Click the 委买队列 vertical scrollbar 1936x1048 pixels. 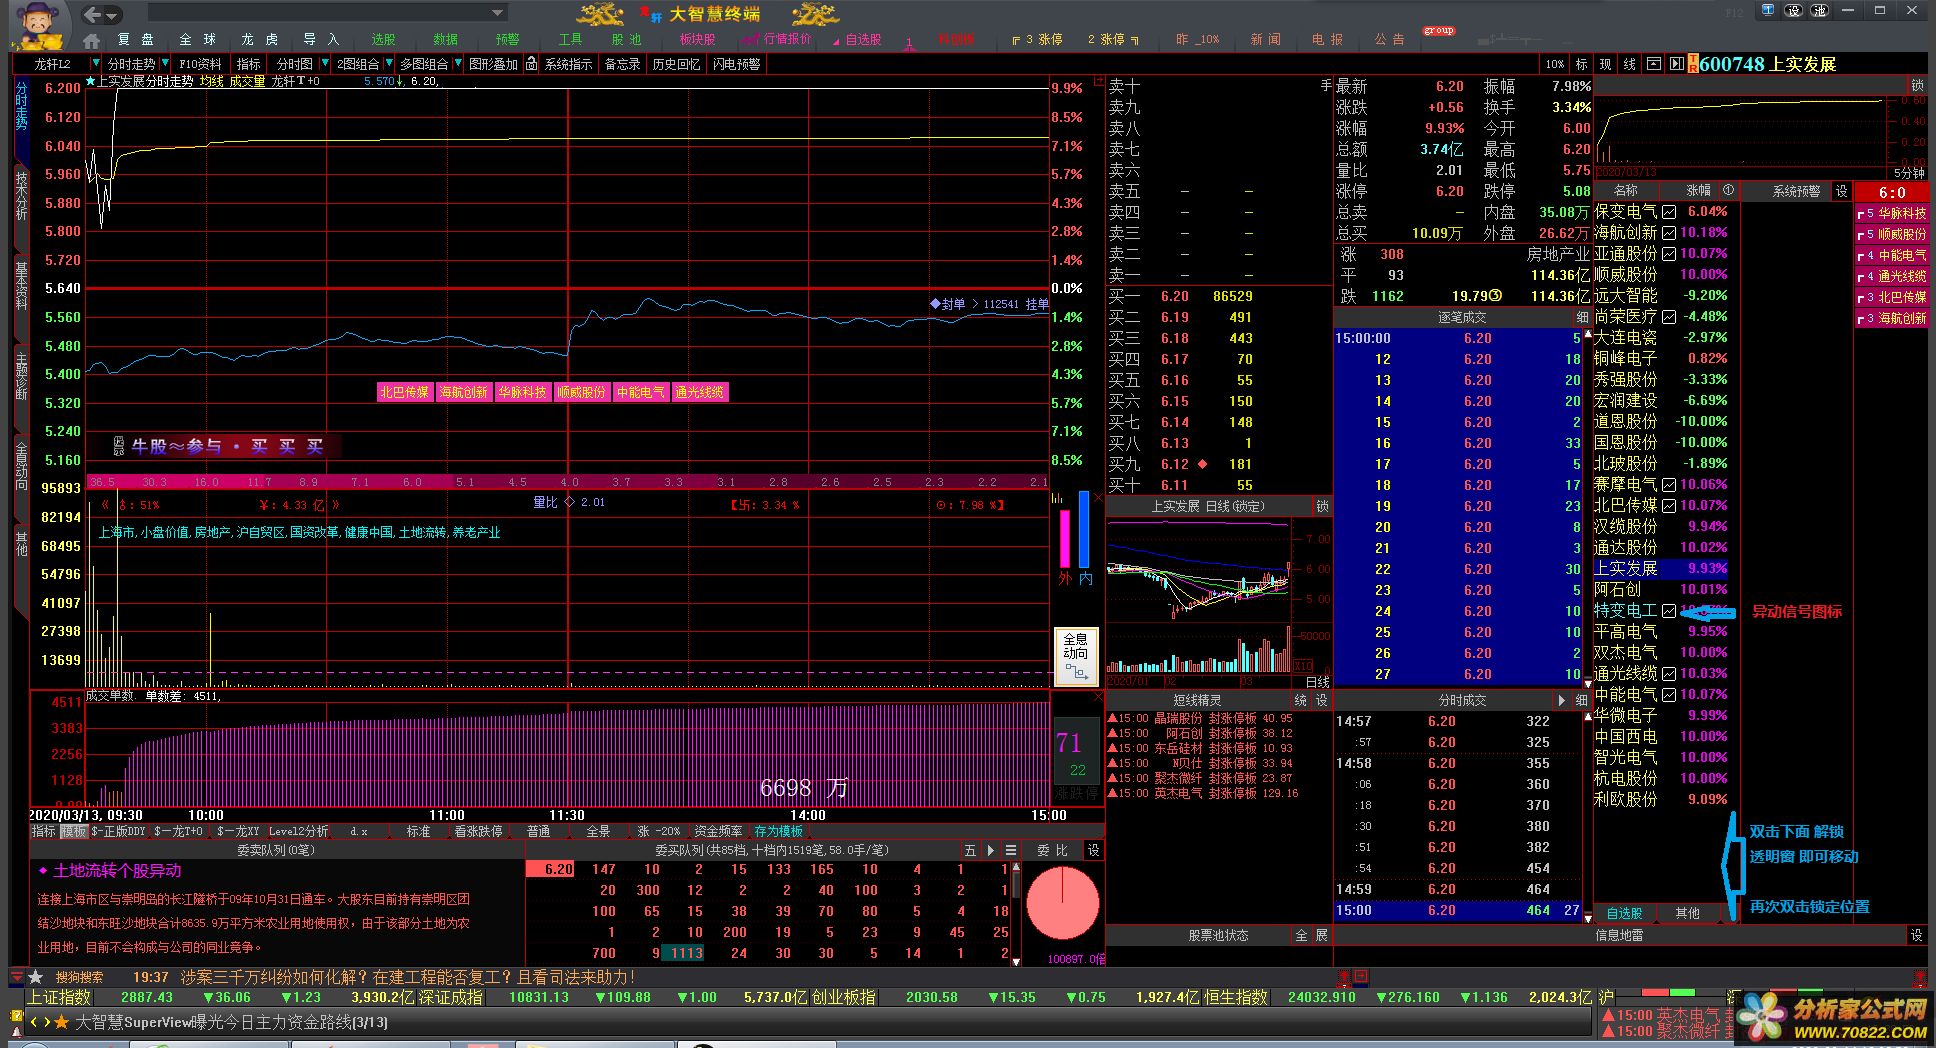point(1016,912)
